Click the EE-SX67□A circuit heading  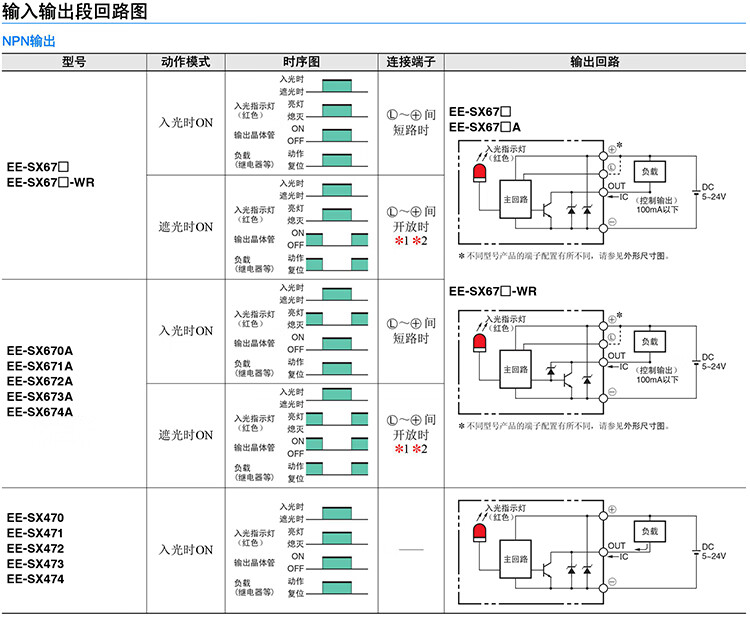pyautogui.click(x=485, y=127)
